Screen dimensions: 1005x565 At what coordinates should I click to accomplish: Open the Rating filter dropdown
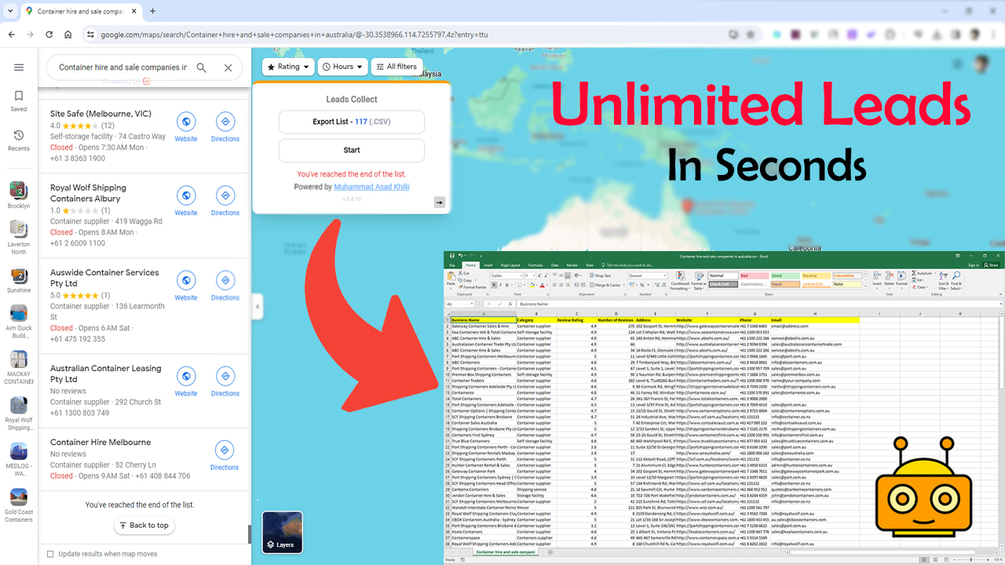click(x=288, y=67)
